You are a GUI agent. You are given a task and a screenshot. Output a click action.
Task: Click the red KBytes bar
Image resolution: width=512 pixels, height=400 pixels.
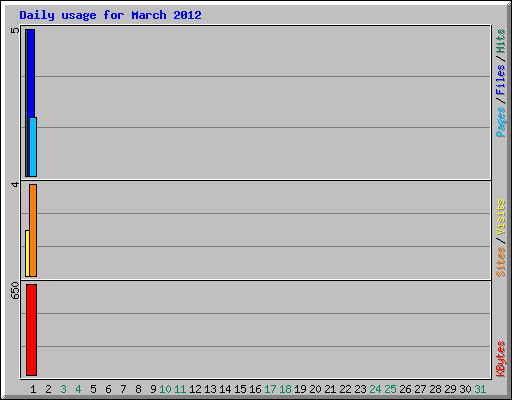pos(31,330)
